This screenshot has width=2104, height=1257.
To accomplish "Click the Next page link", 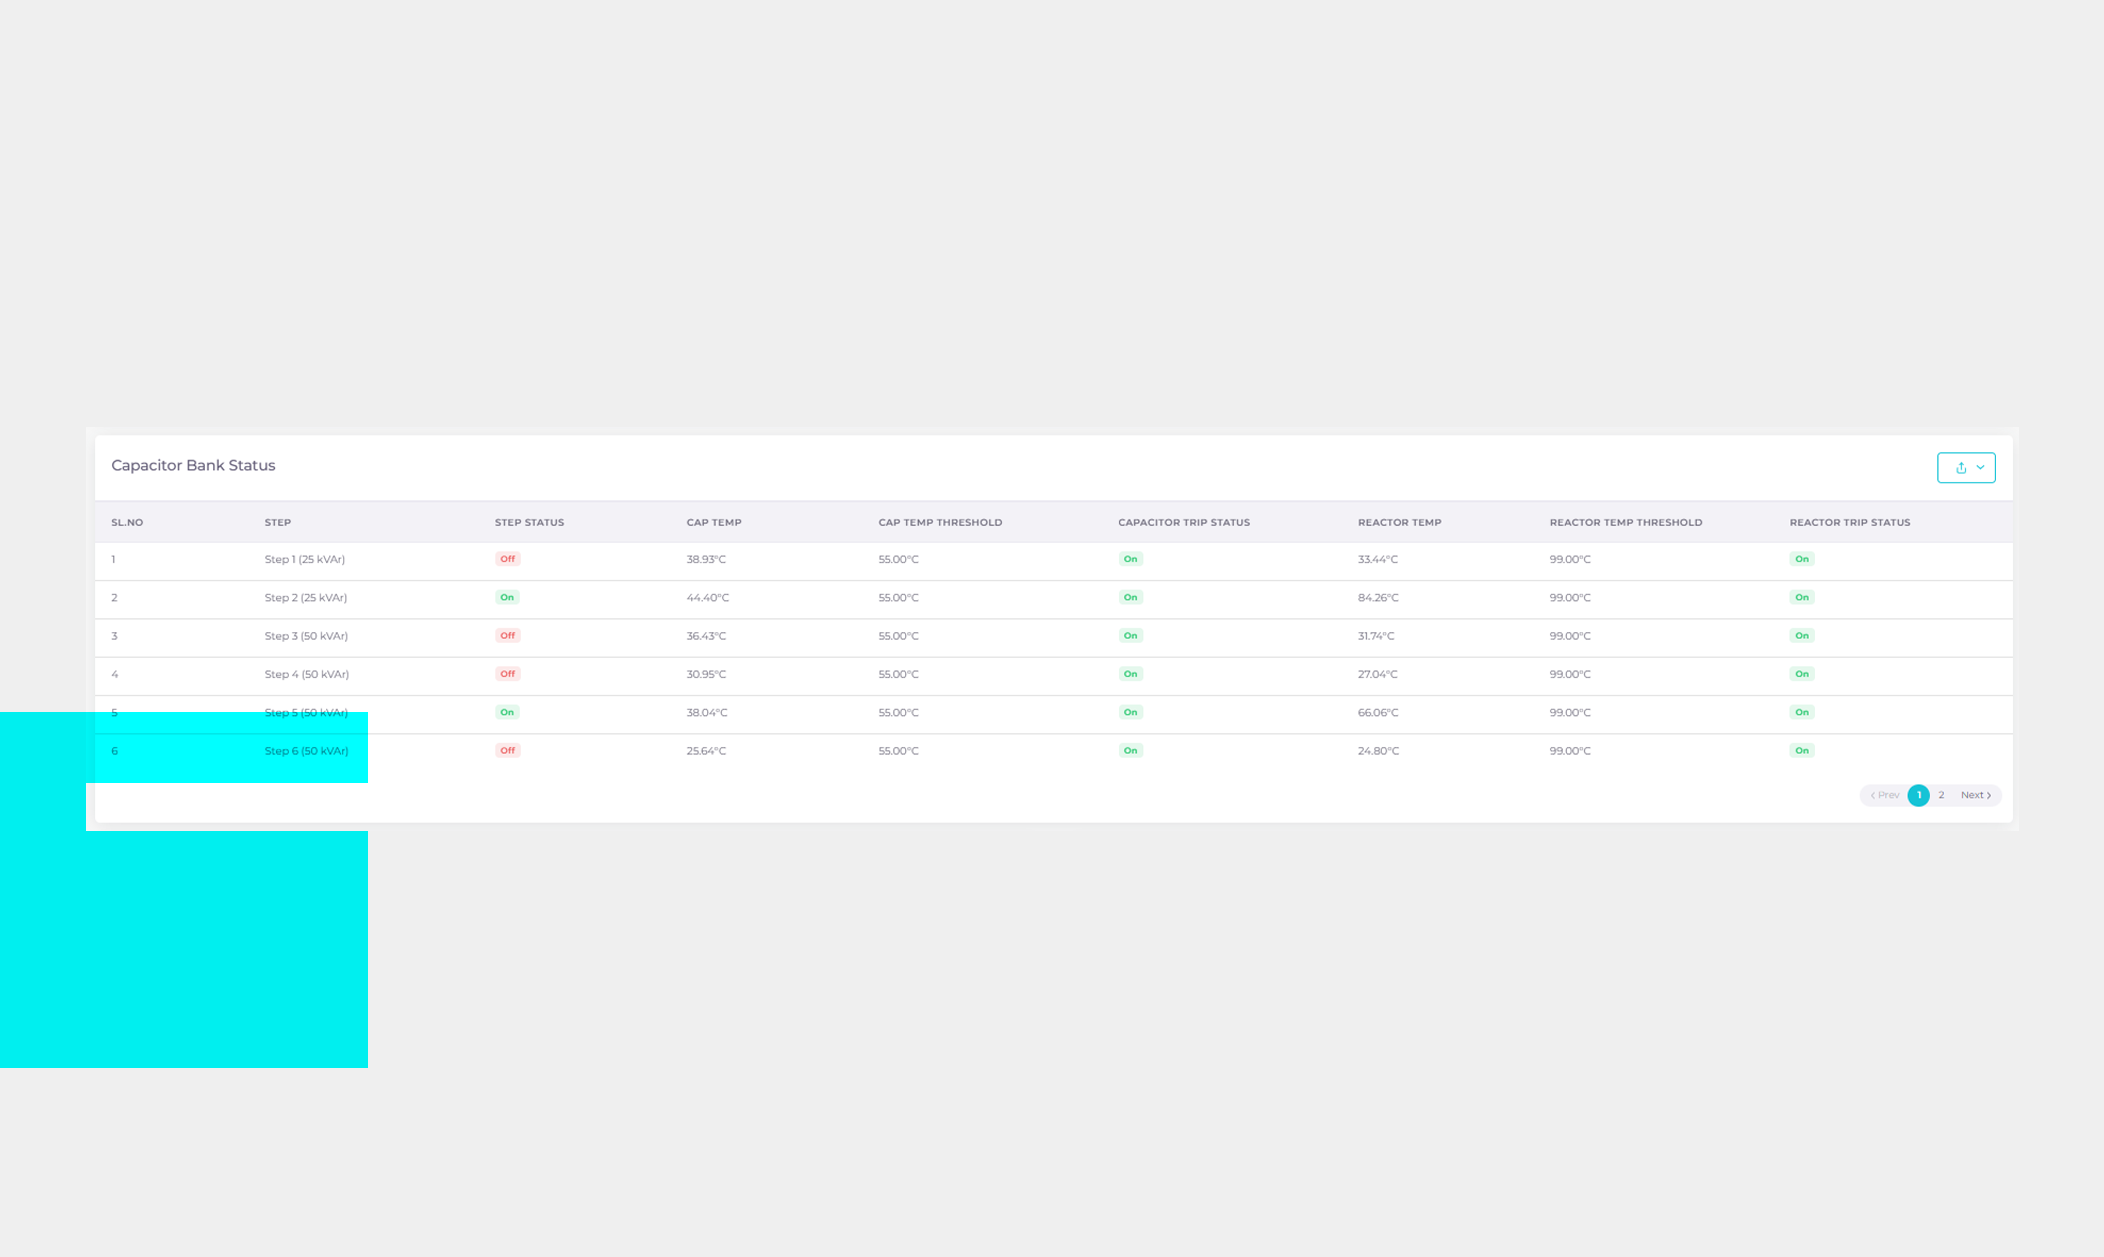I will pos(1975,795).
